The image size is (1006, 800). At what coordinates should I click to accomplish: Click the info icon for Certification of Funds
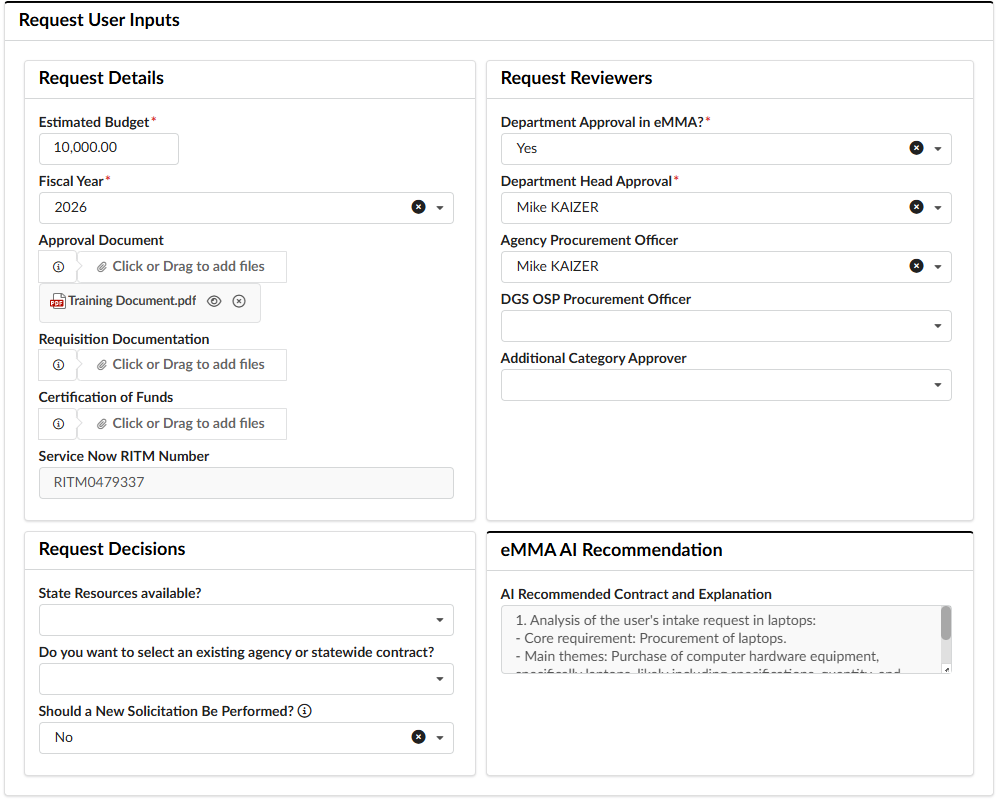58,423
